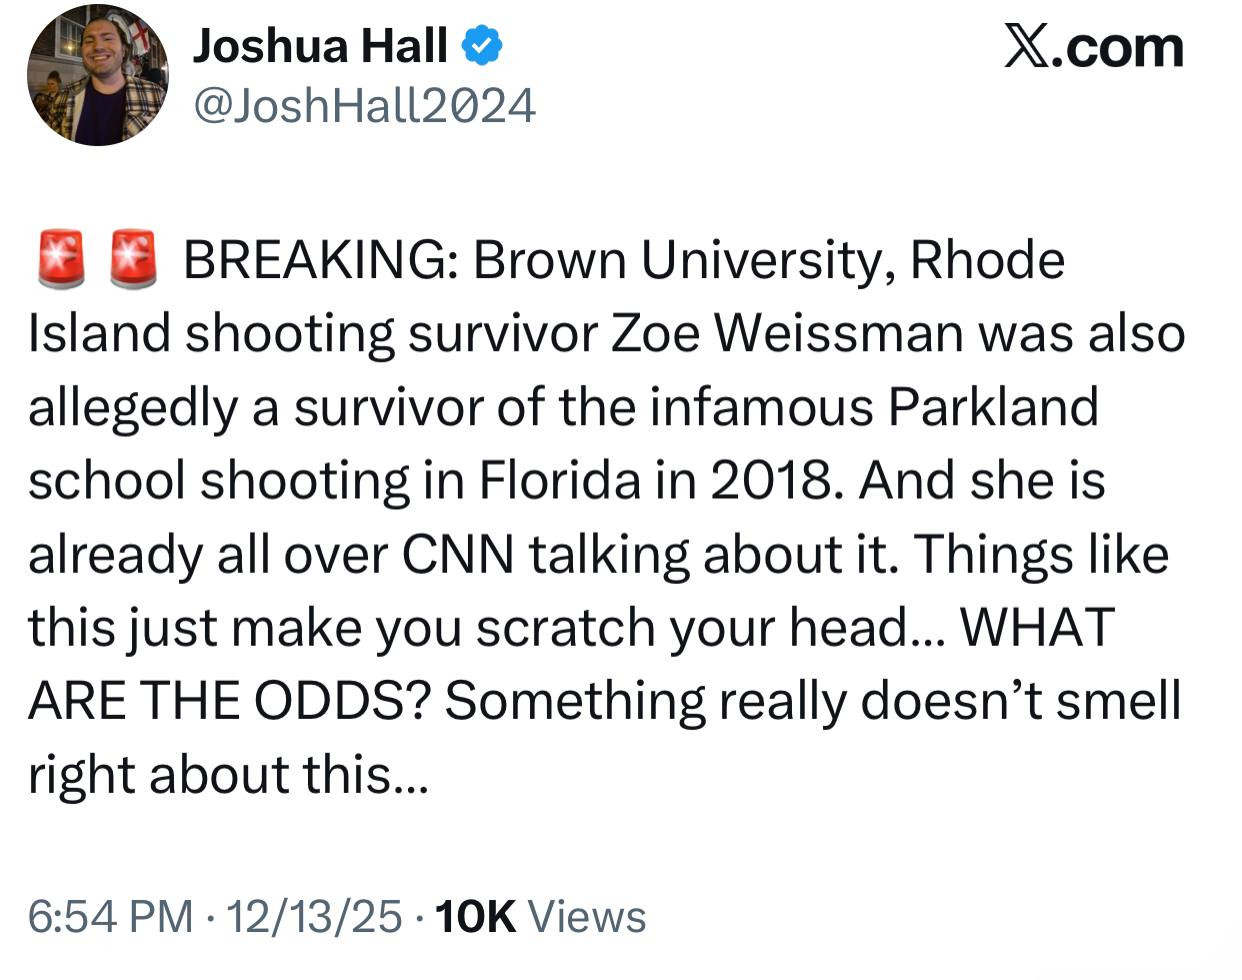1242x980 pixels.
Task: Open the @JoshHall2024 handle link
Action: [364, 105]
